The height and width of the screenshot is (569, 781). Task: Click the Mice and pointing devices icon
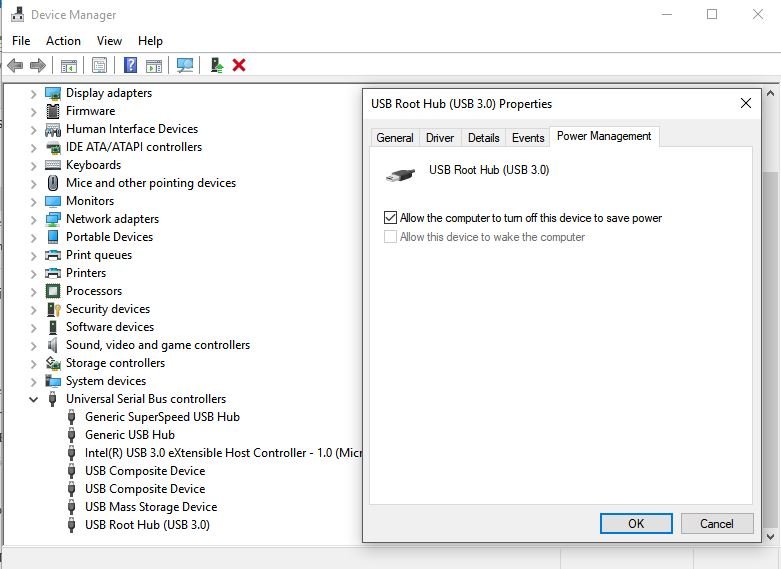pyautogui.click(x=53, y=183)
